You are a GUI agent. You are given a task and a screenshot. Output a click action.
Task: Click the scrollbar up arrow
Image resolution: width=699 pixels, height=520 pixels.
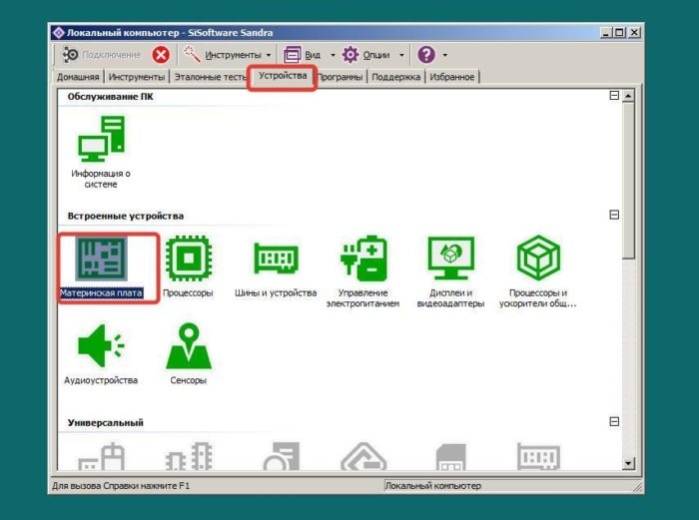pos(628,95)
